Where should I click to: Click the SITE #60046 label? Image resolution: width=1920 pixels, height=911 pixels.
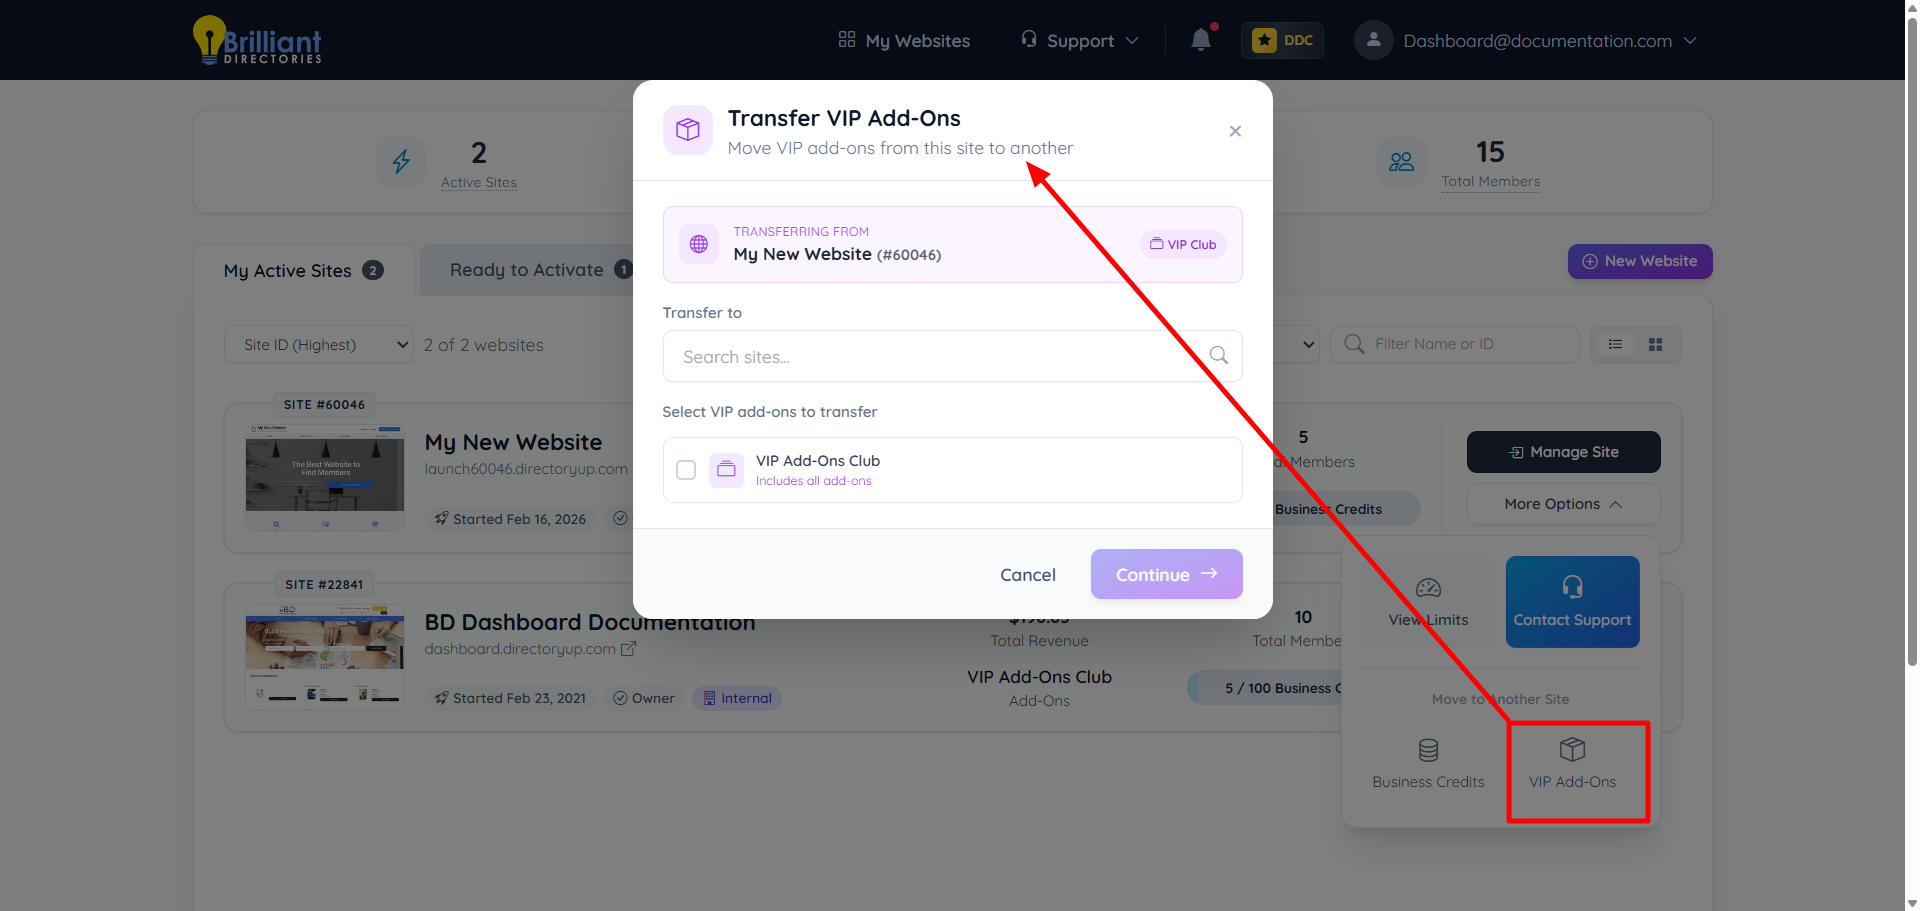pyautogui.click(x=324, y=405)
